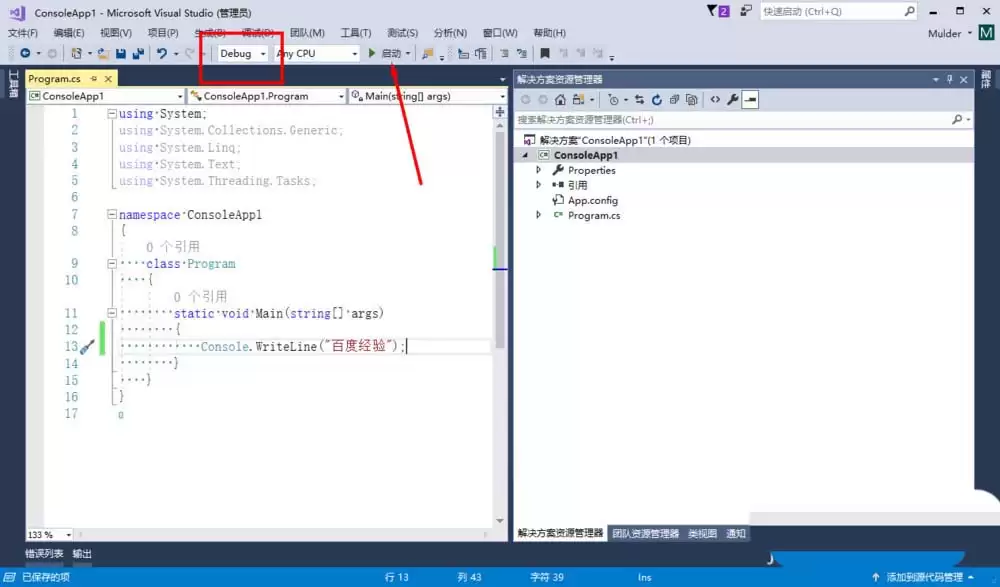Expand the Properties node under ConsoleApp1
This screenshot has height=587, width=1000.
tap(540, 170)
